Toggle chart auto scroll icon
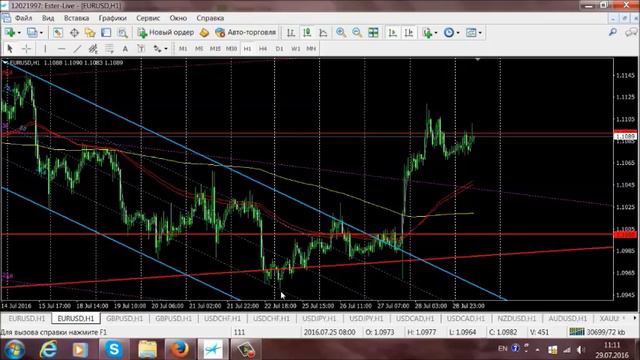 [x=393, y=33]
